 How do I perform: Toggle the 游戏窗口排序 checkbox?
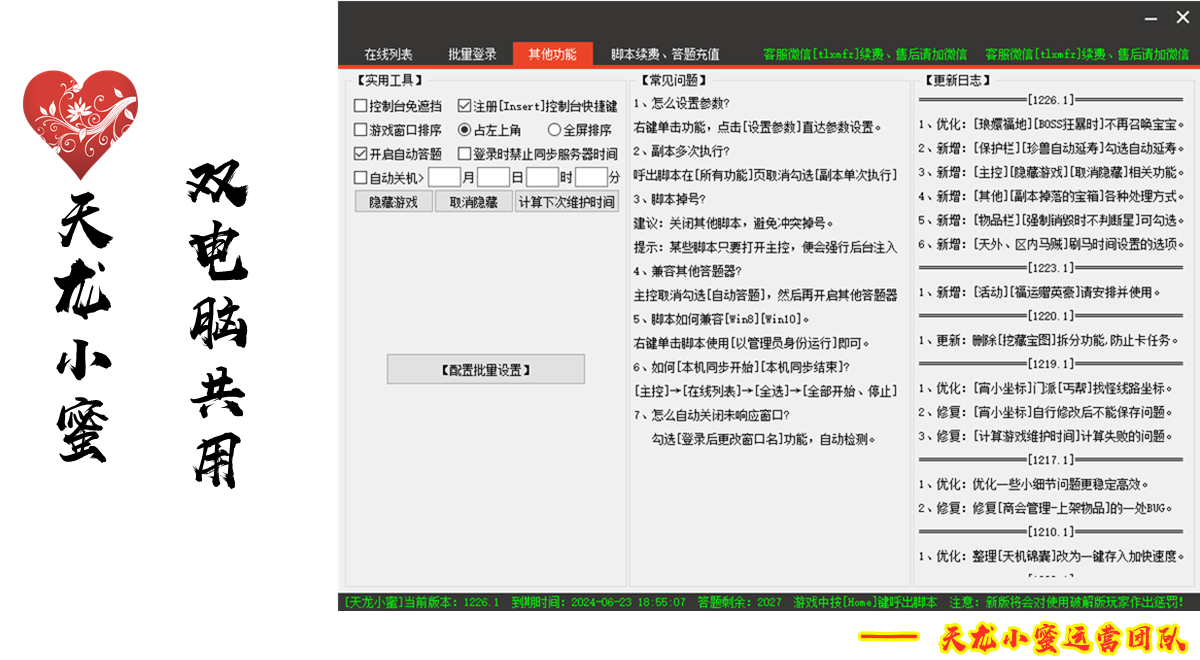pos(361,130)
